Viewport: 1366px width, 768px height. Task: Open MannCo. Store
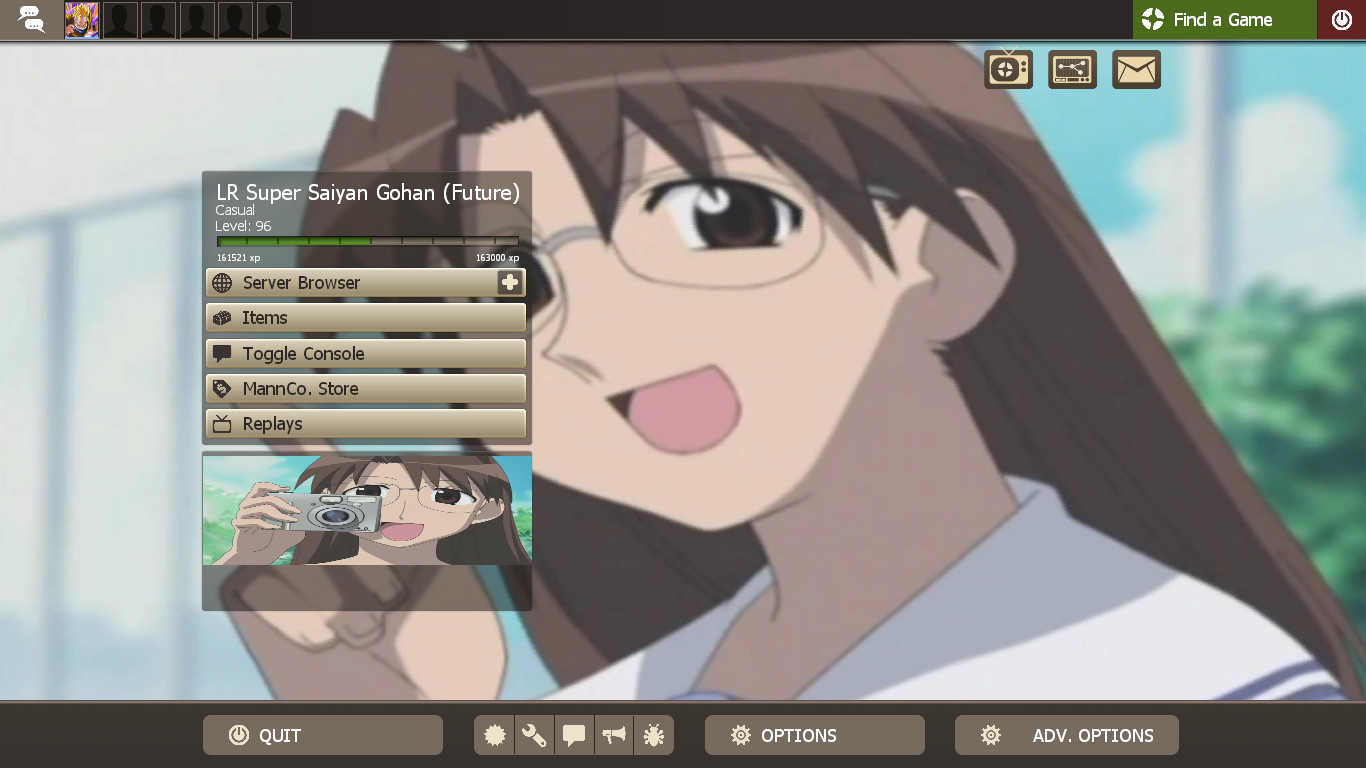point(366,389)
